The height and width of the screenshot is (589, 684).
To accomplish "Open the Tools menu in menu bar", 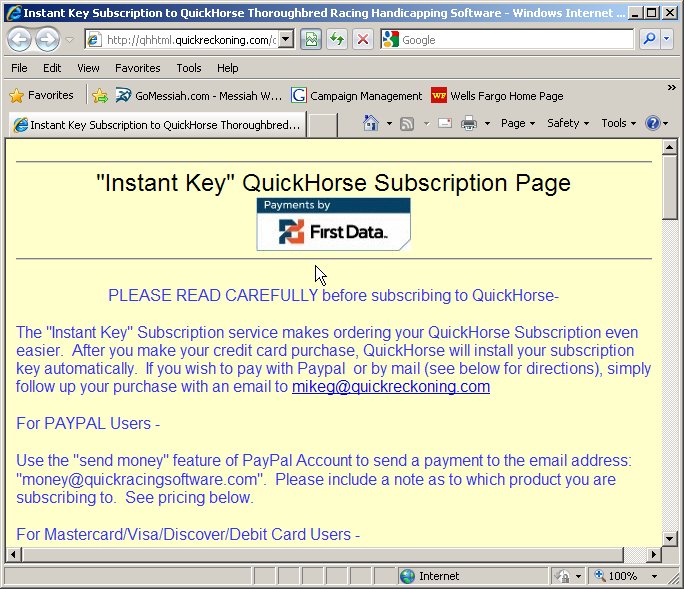I will click(x=188, y=68).
